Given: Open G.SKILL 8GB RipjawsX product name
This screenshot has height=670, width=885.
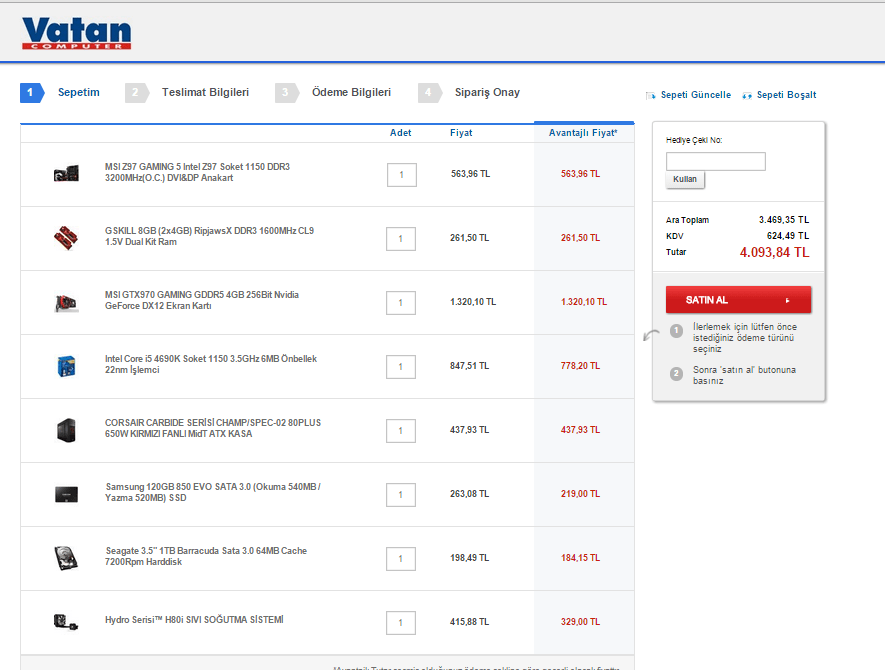Looking at the screenshot, I should [209, 236].
